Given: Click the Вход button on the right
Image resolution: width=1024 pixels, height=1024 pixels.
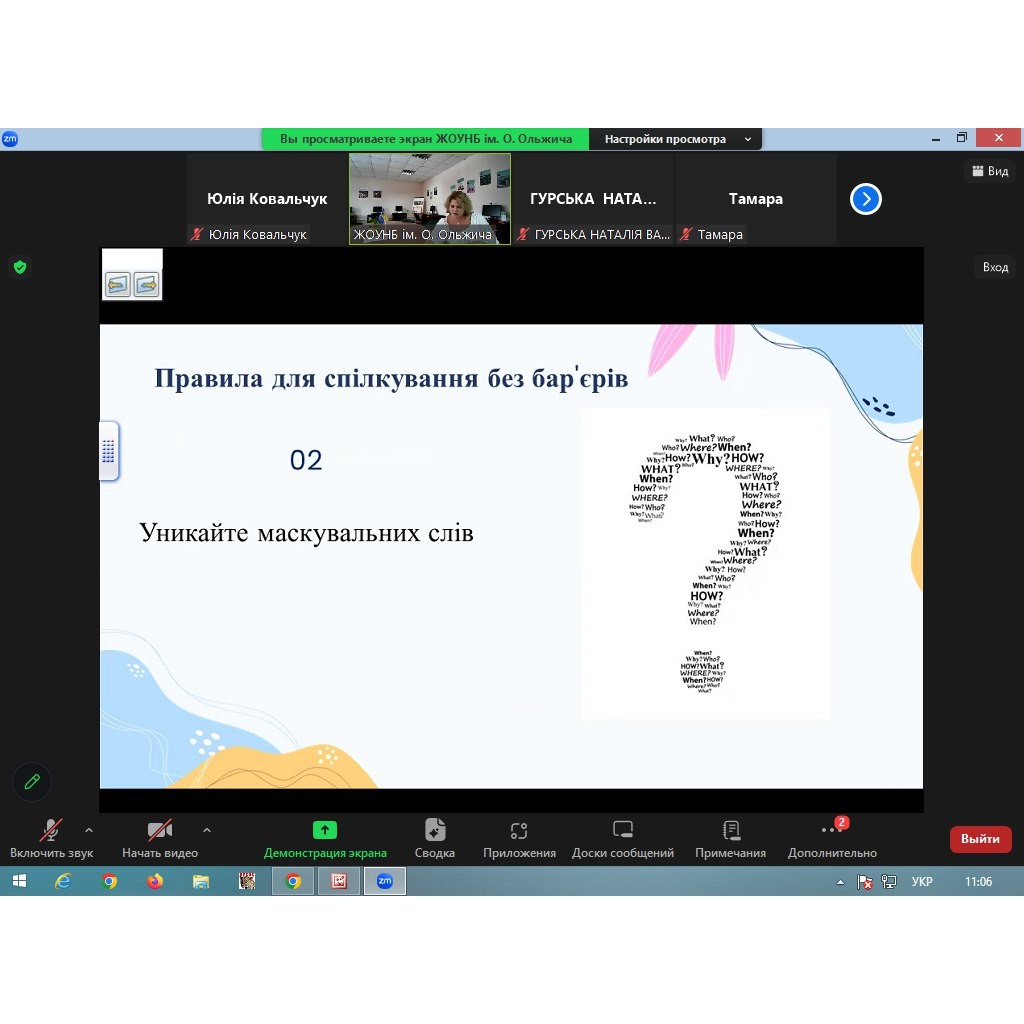Looking at the screenshot, I should click(x=995, y=267).
